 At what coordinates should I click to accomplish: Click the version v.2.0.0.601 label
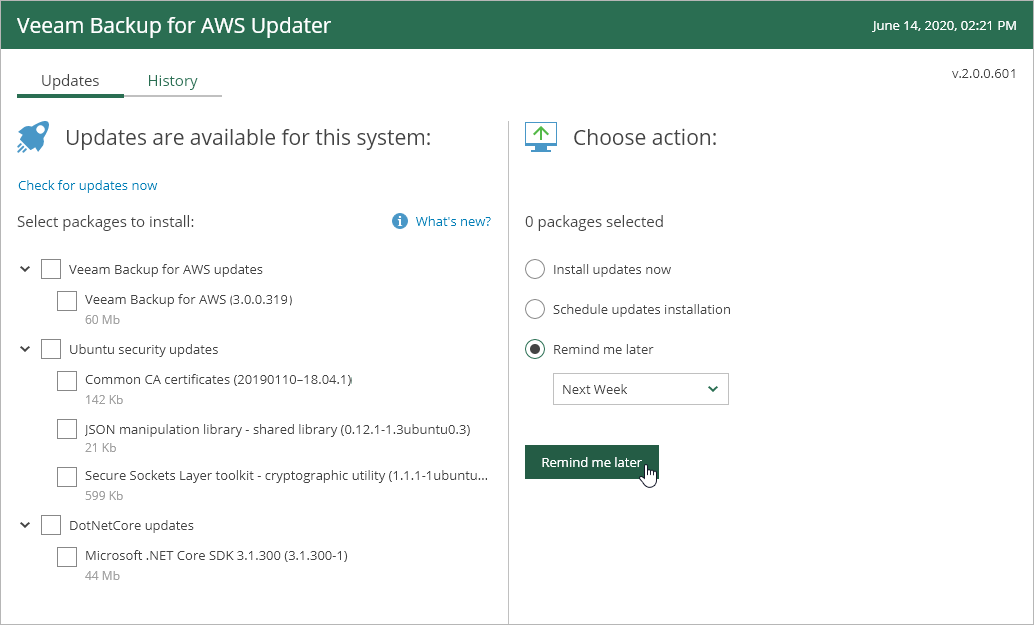[984, 73]
